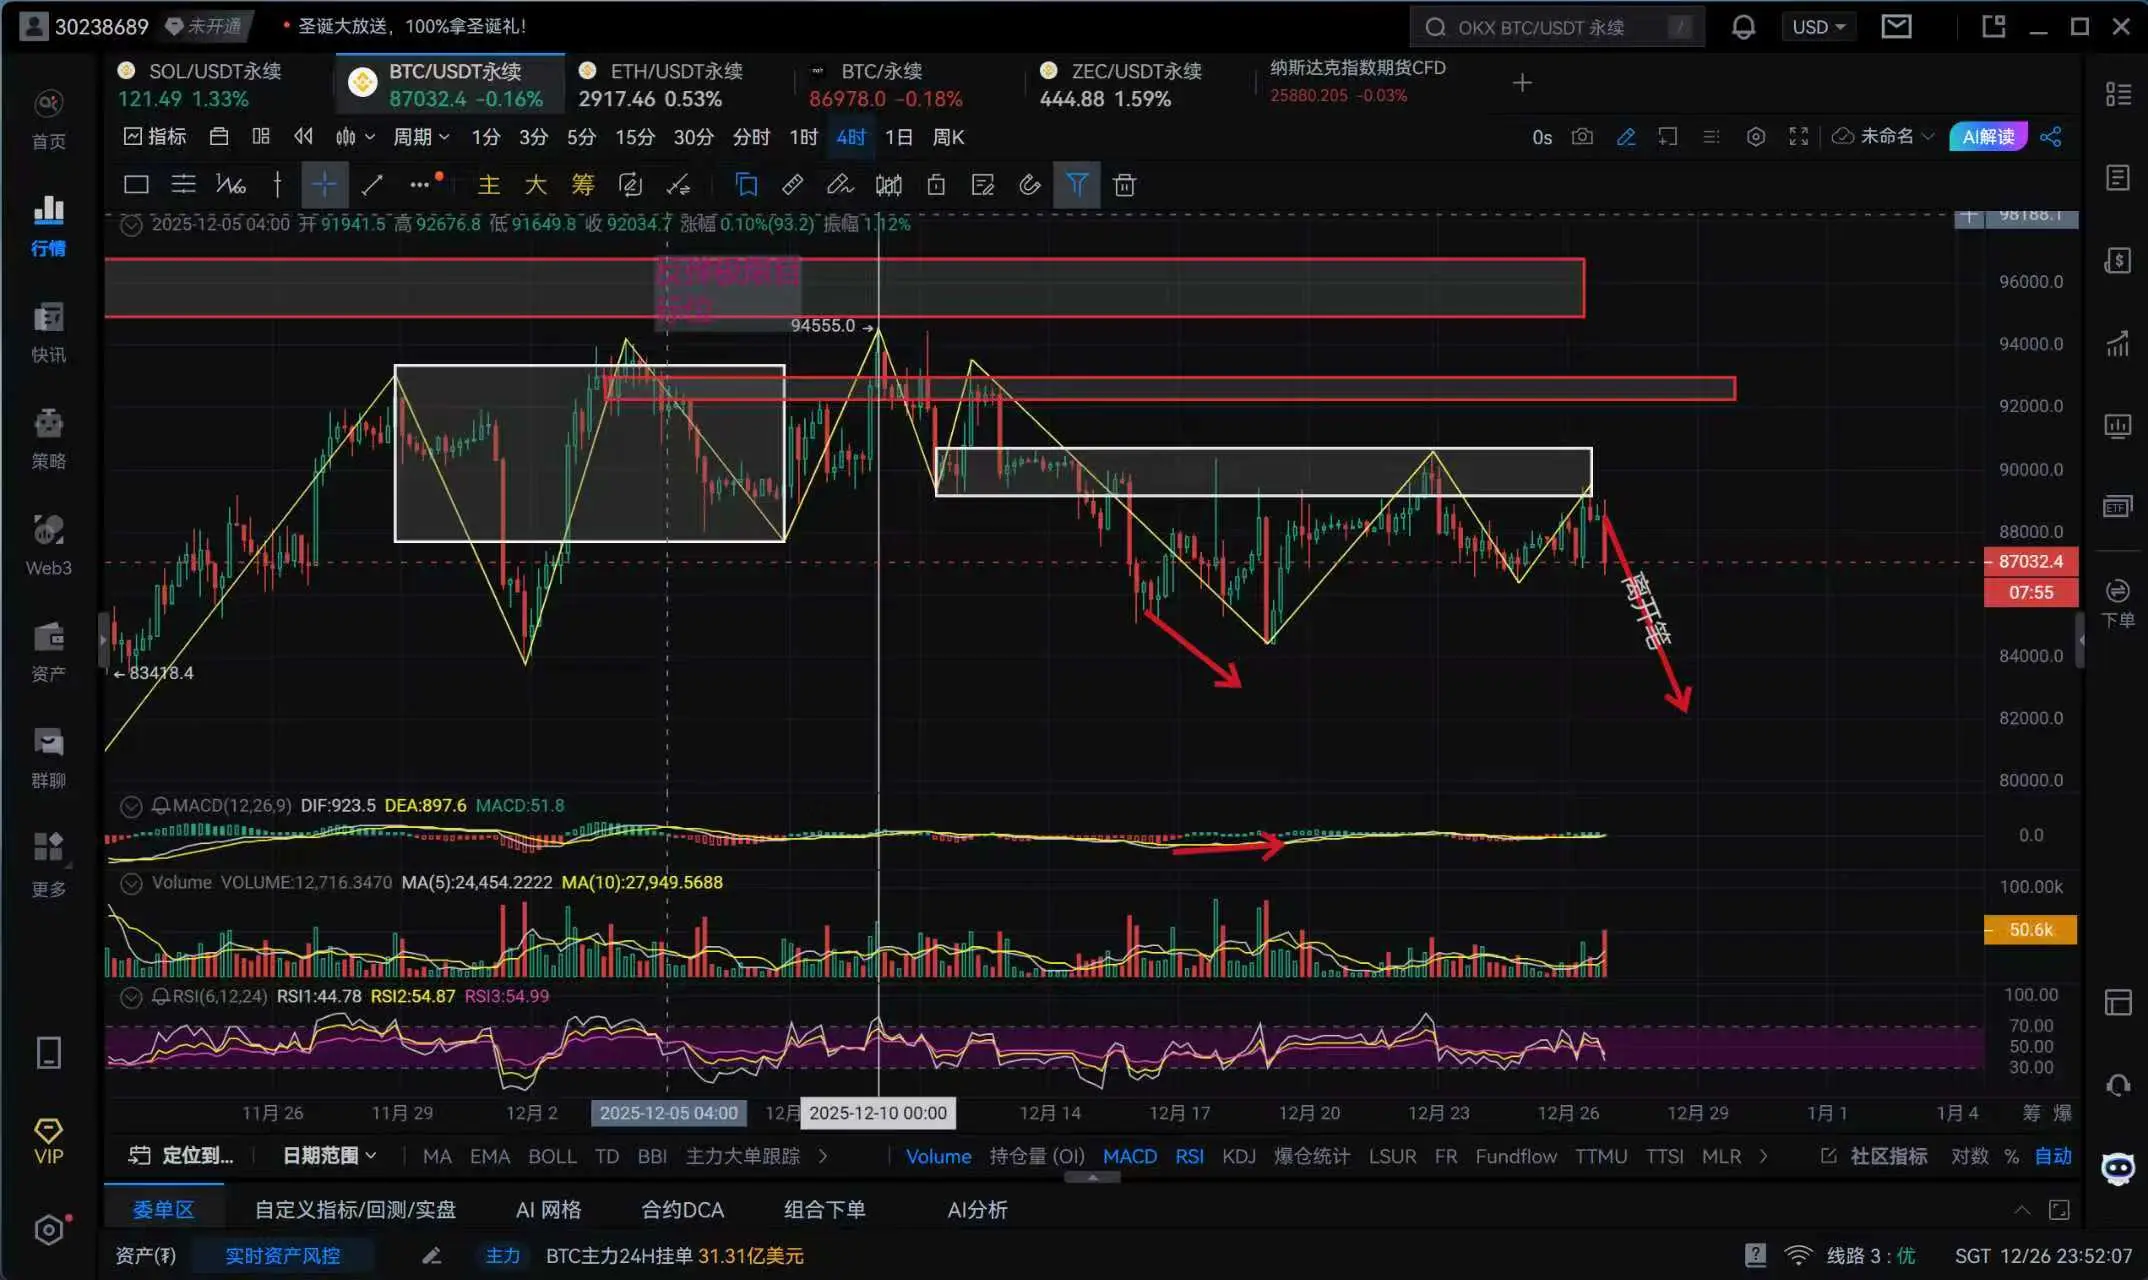
Task: Click the notification bell icon
Action: pyautogui.click(x=1743, y=27)
